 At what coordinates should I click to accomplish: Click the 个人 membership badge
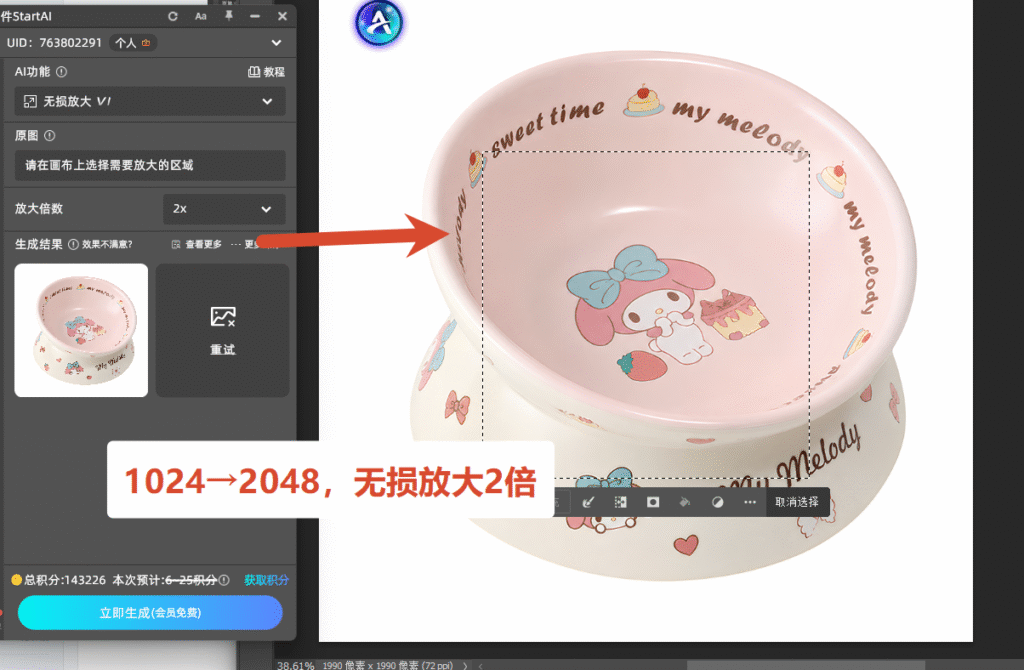coord(133,43)
